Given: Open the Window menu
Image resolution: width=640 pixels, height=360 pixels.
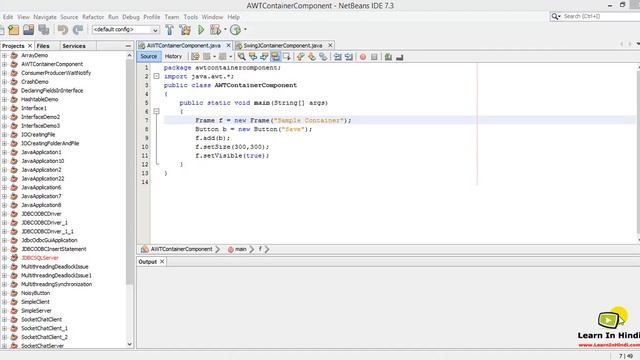Looking at the screenshot, I should [x=212, y=17].
